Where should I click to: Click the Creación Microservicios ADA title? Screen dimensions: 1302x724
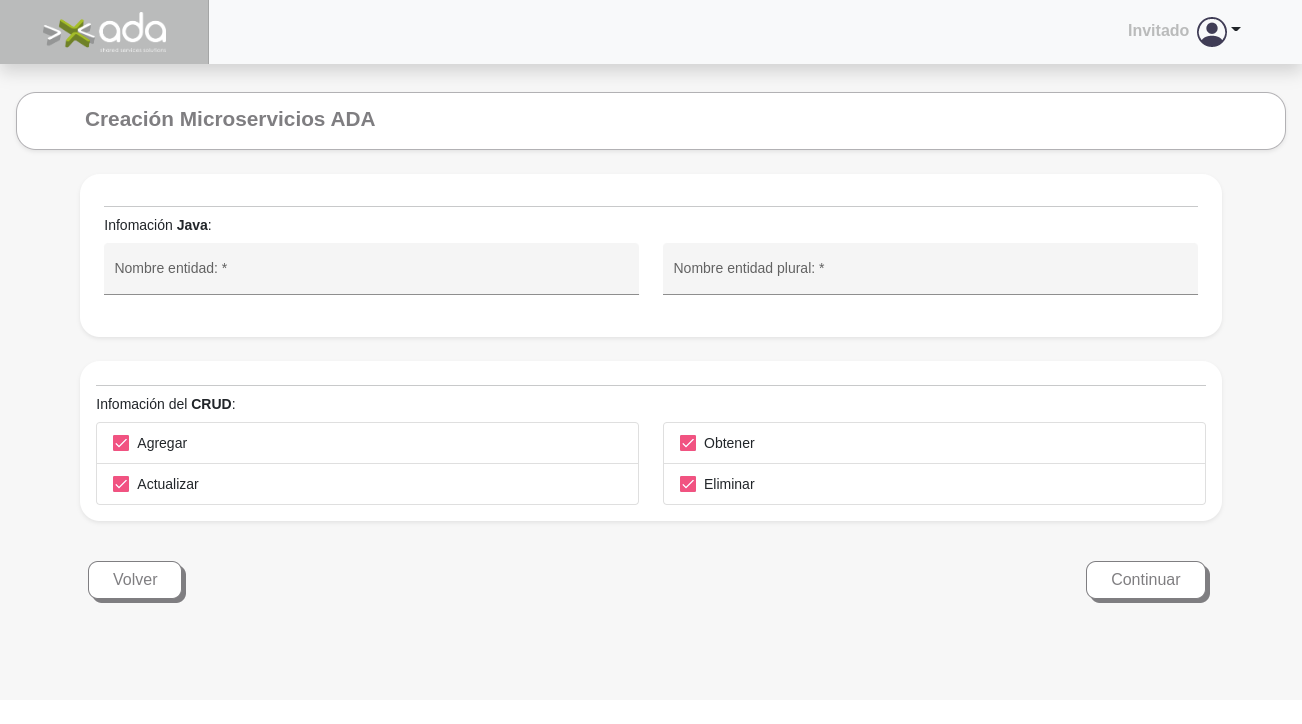coord(230,119)
